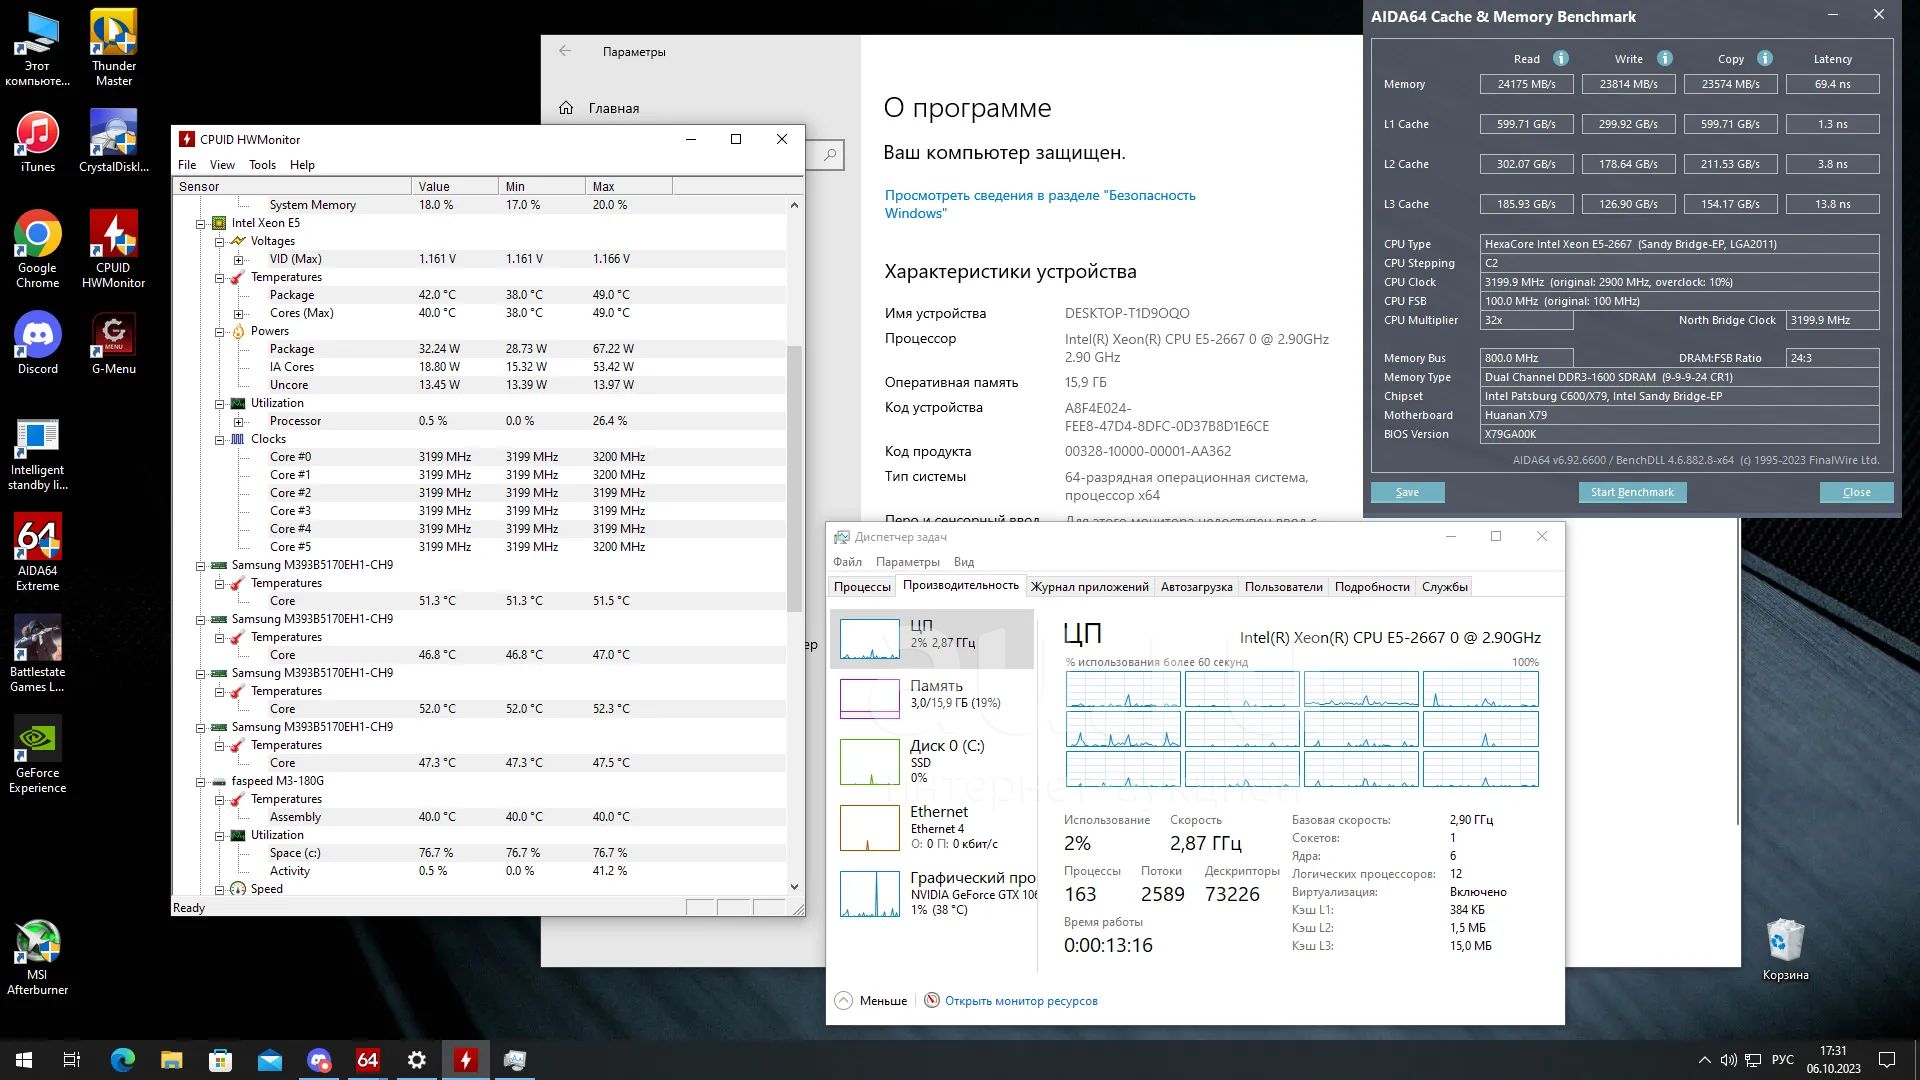Open Microsoft Store from the taskbar
The height and width of the screenshot is (1080, 1920).
pyautogui.click(x=220, y=1060)
